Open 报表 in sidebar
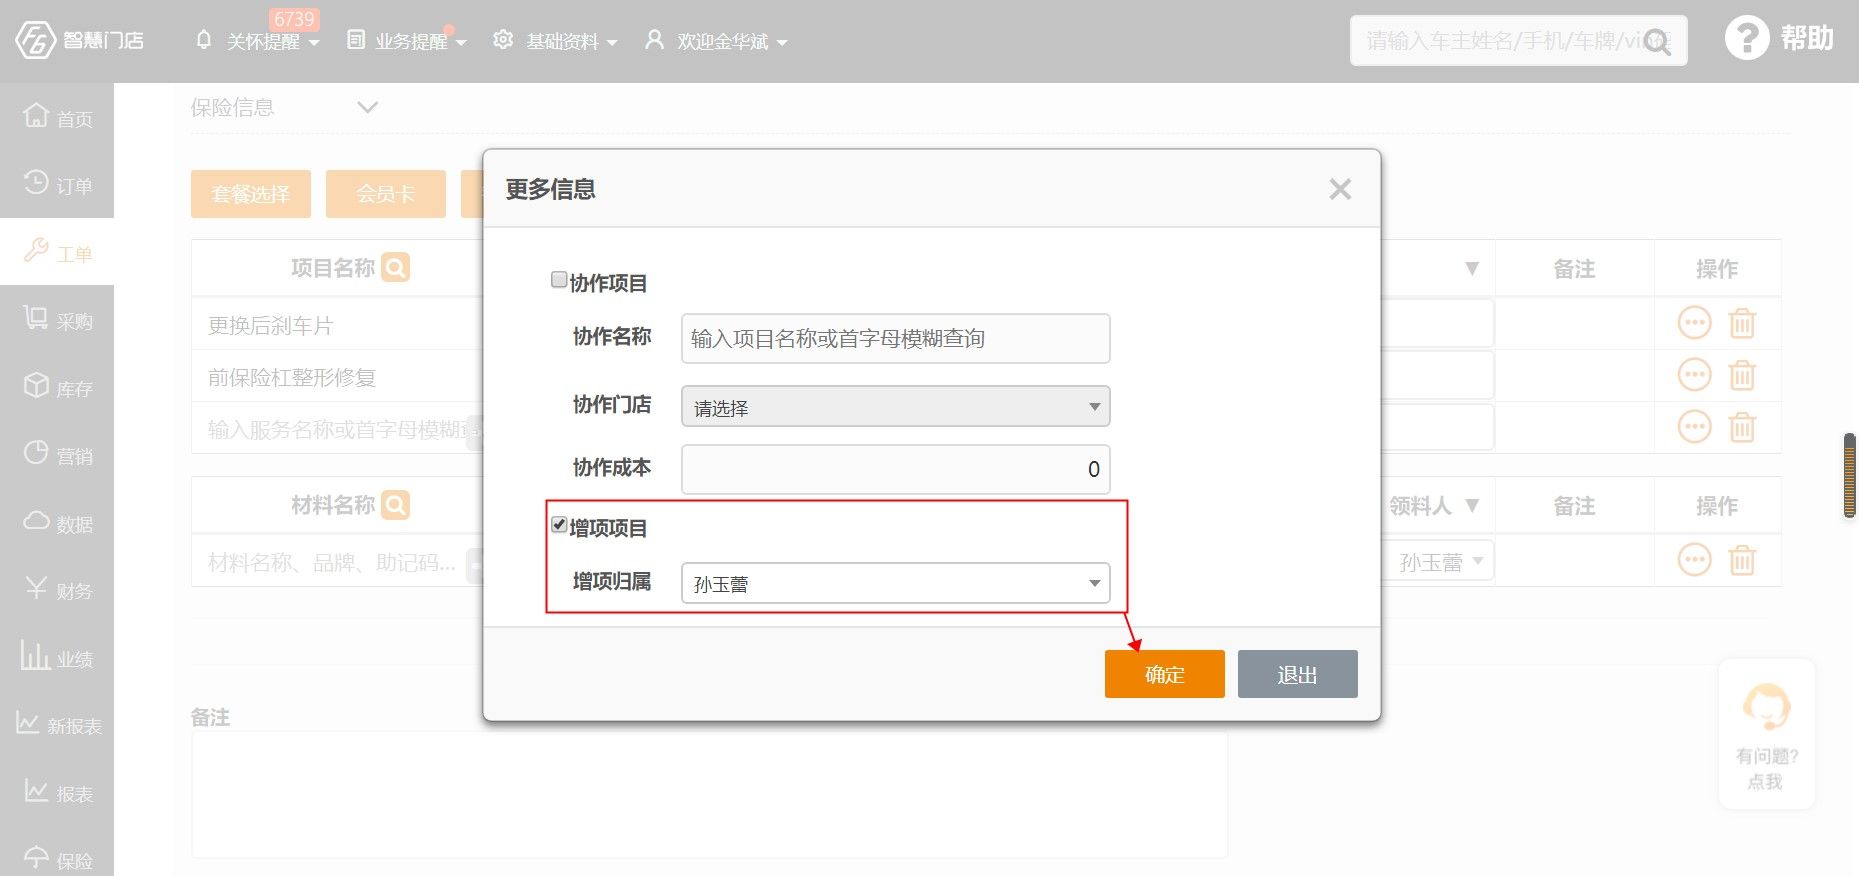Viewport: 1859px width, 876px height. [57, 792]
